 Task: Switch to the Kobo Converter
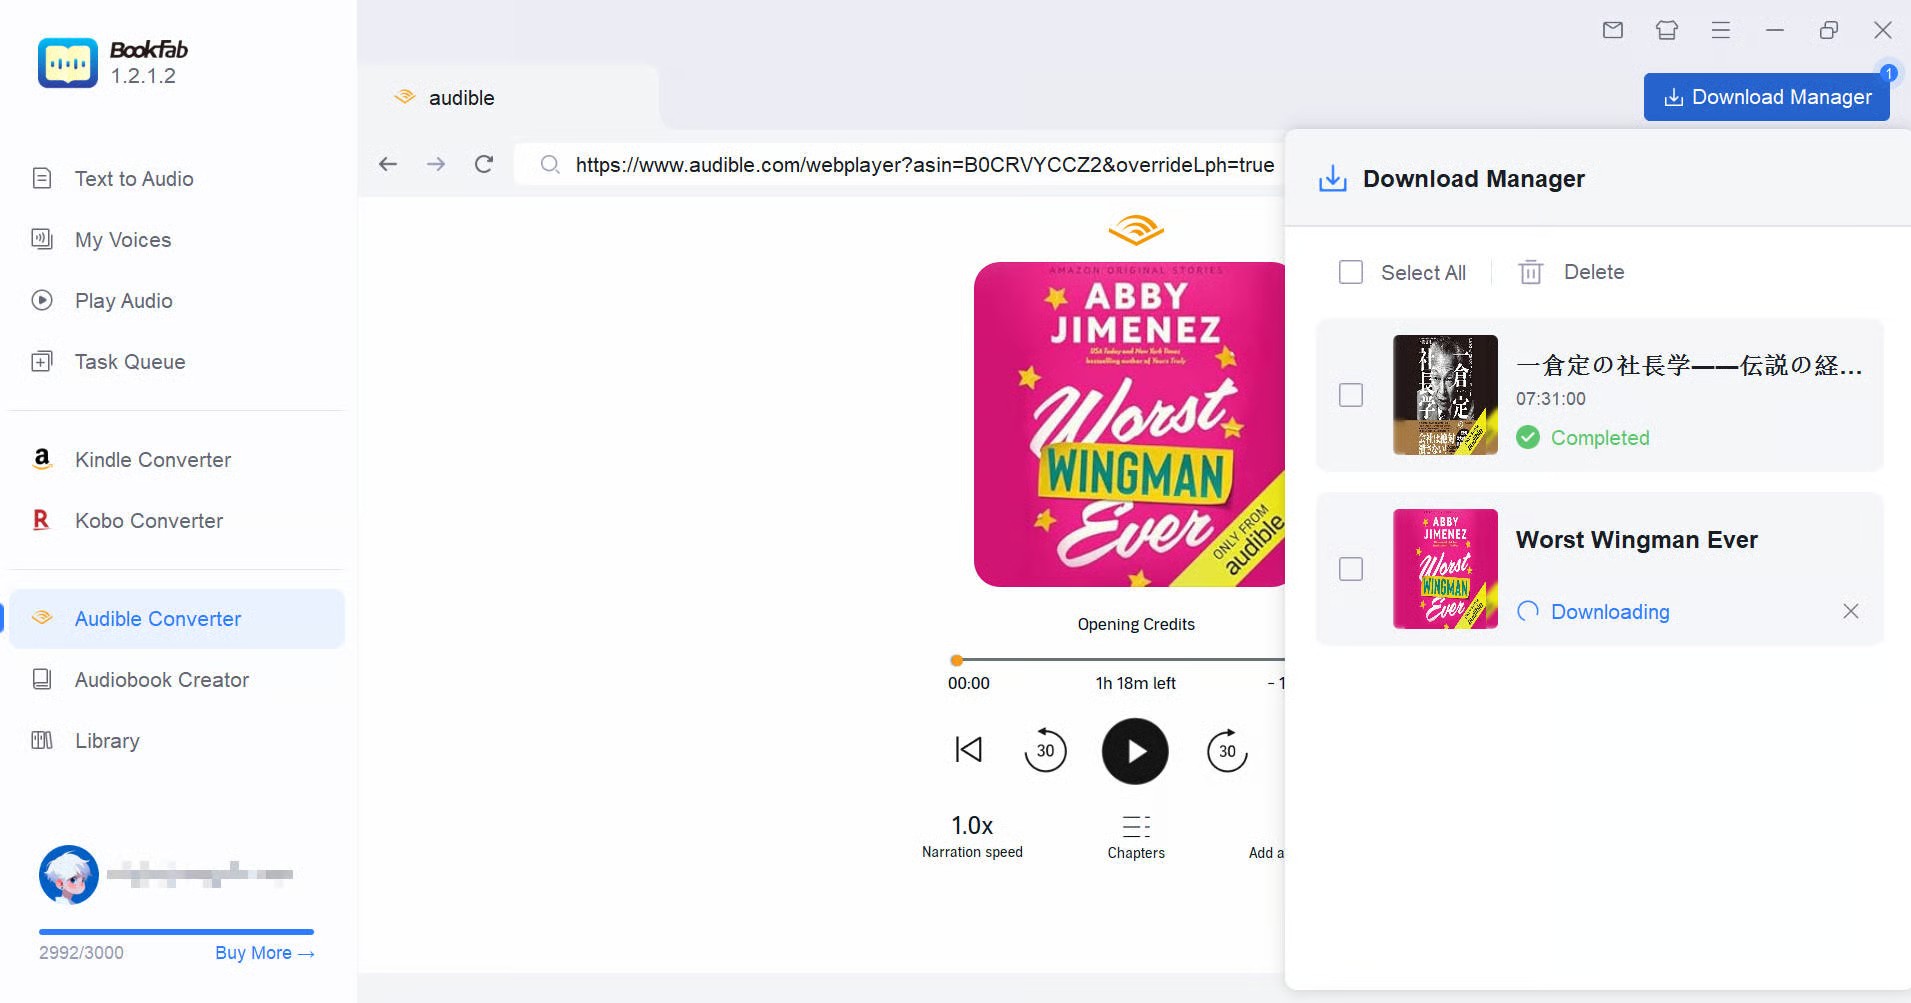[148, 520]
